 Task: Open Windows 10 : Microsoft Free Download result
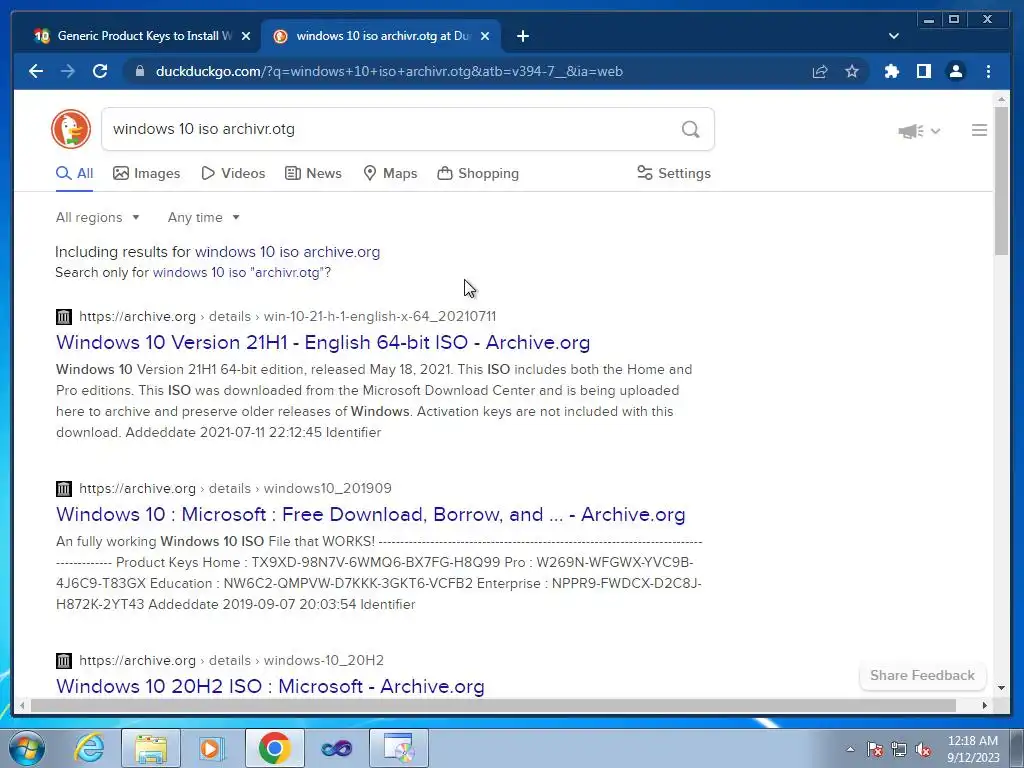point(370,514)
